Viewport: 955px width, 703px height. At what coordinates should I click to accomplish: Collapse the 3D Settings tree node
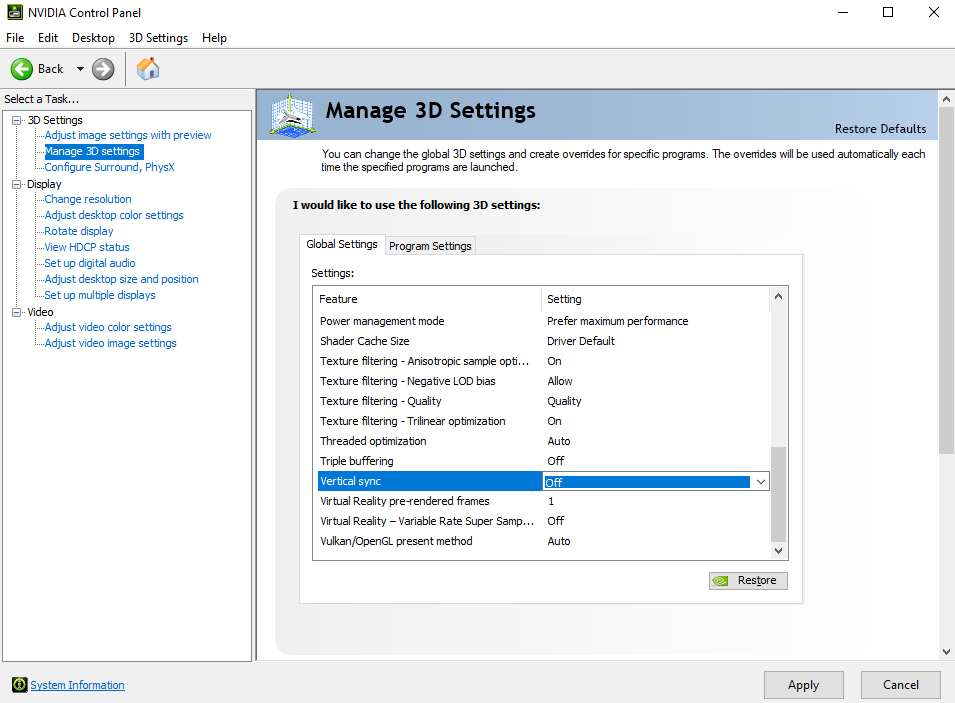coord(17,120)
